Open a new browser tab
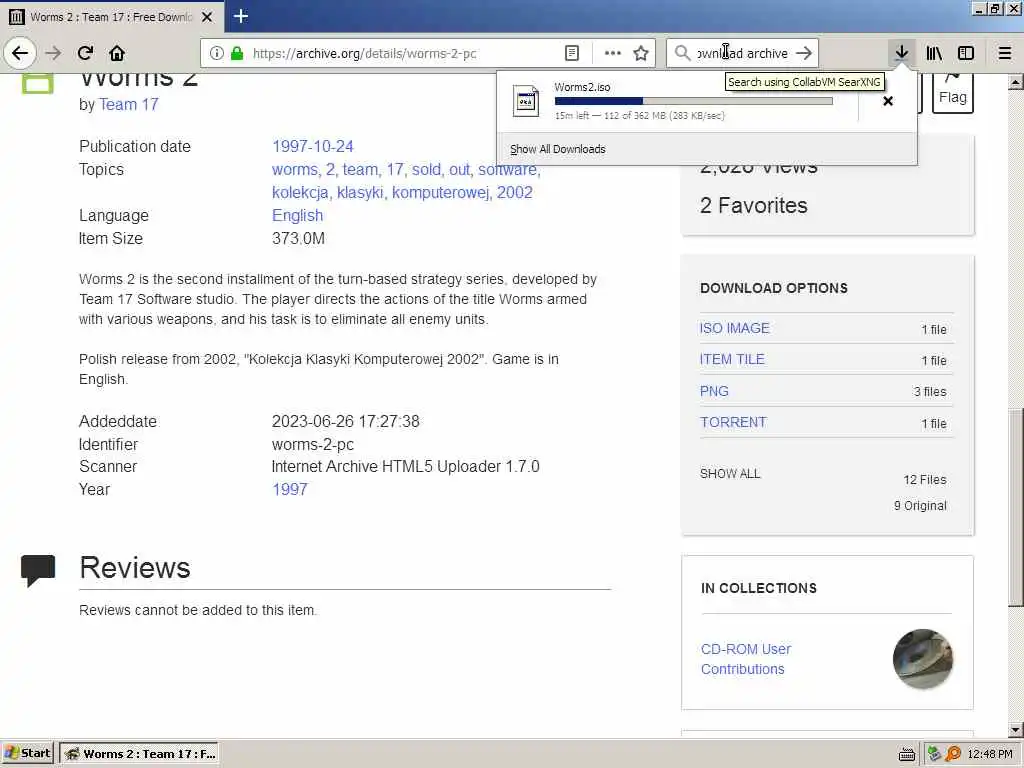 [240, 16]
